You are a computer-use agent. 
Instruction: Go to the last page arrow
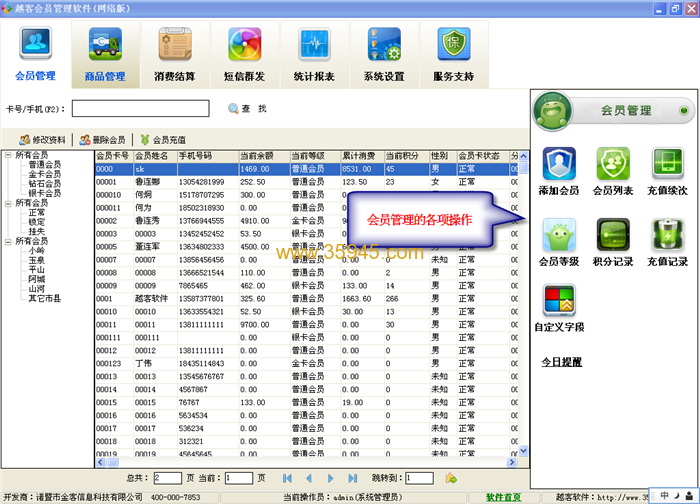[353, 479]
